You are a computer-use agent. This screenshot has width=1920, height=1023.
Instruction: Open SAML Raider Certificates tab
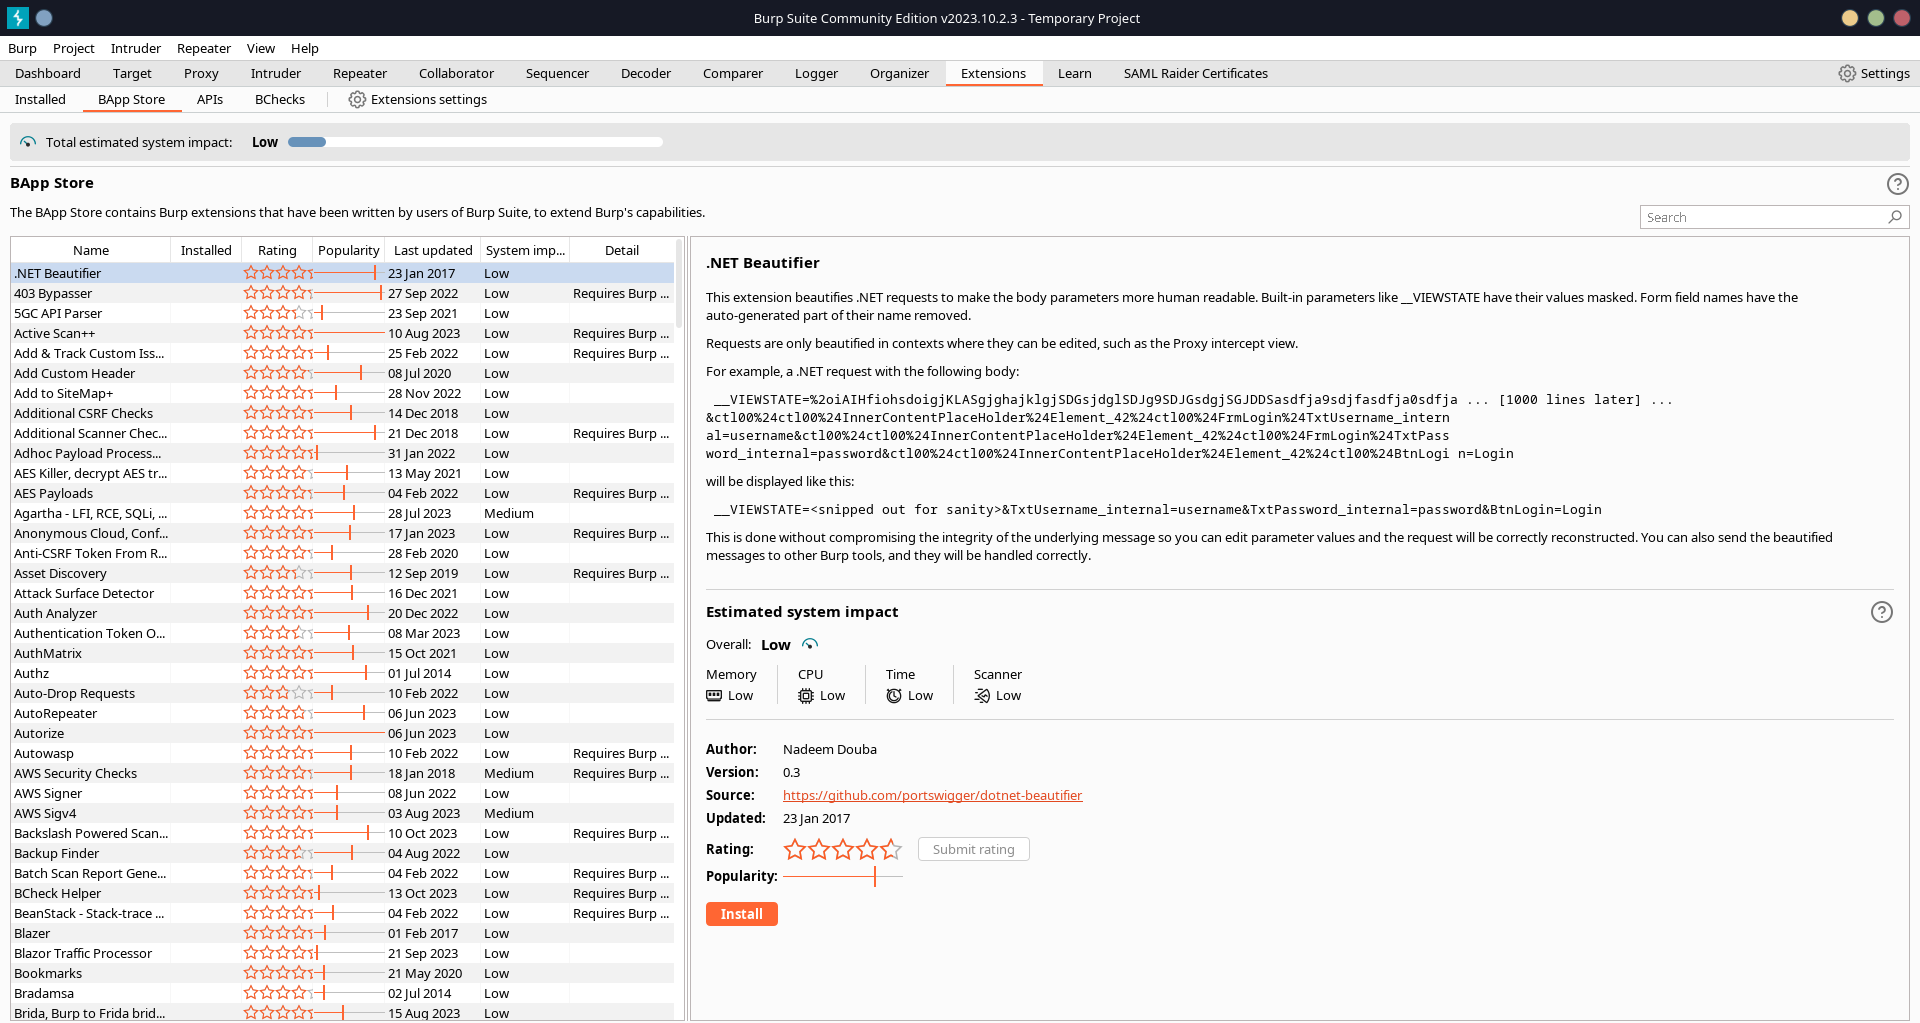coord(1195,73)
